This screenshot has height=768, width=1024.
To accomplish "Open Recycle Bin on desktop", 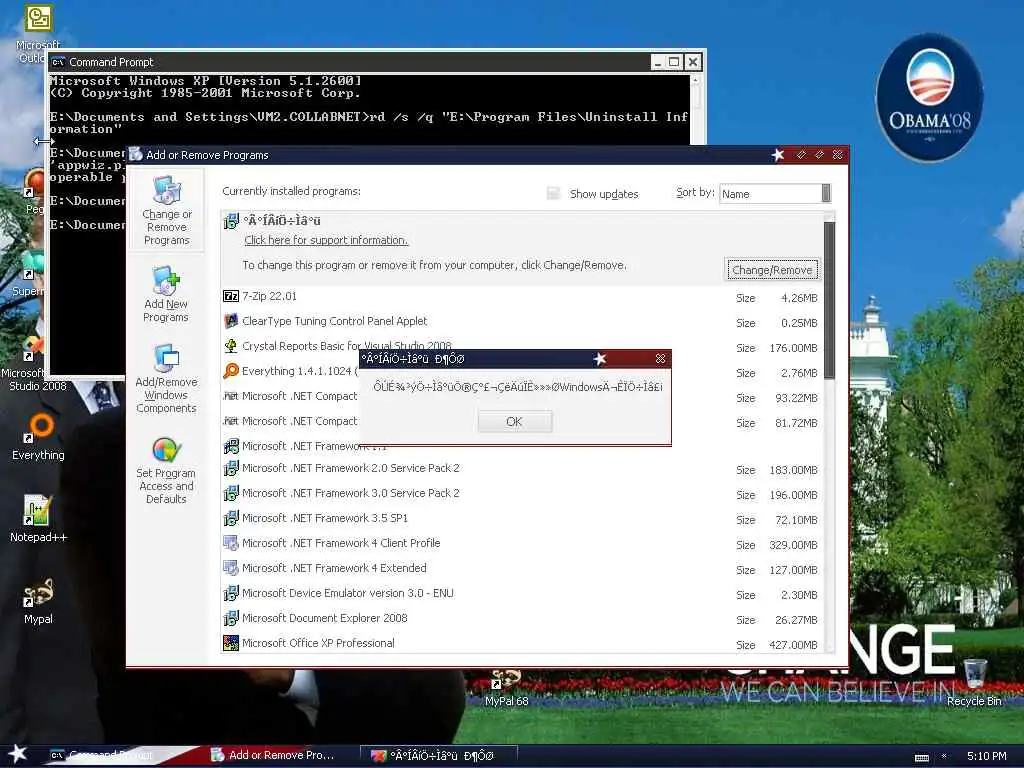I will click(x=974, y=683).
